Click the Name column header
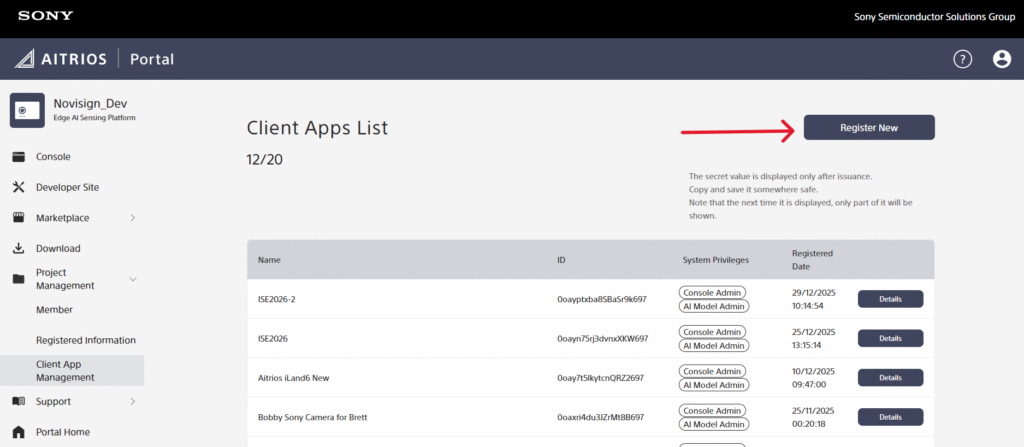 click(269, 260)
